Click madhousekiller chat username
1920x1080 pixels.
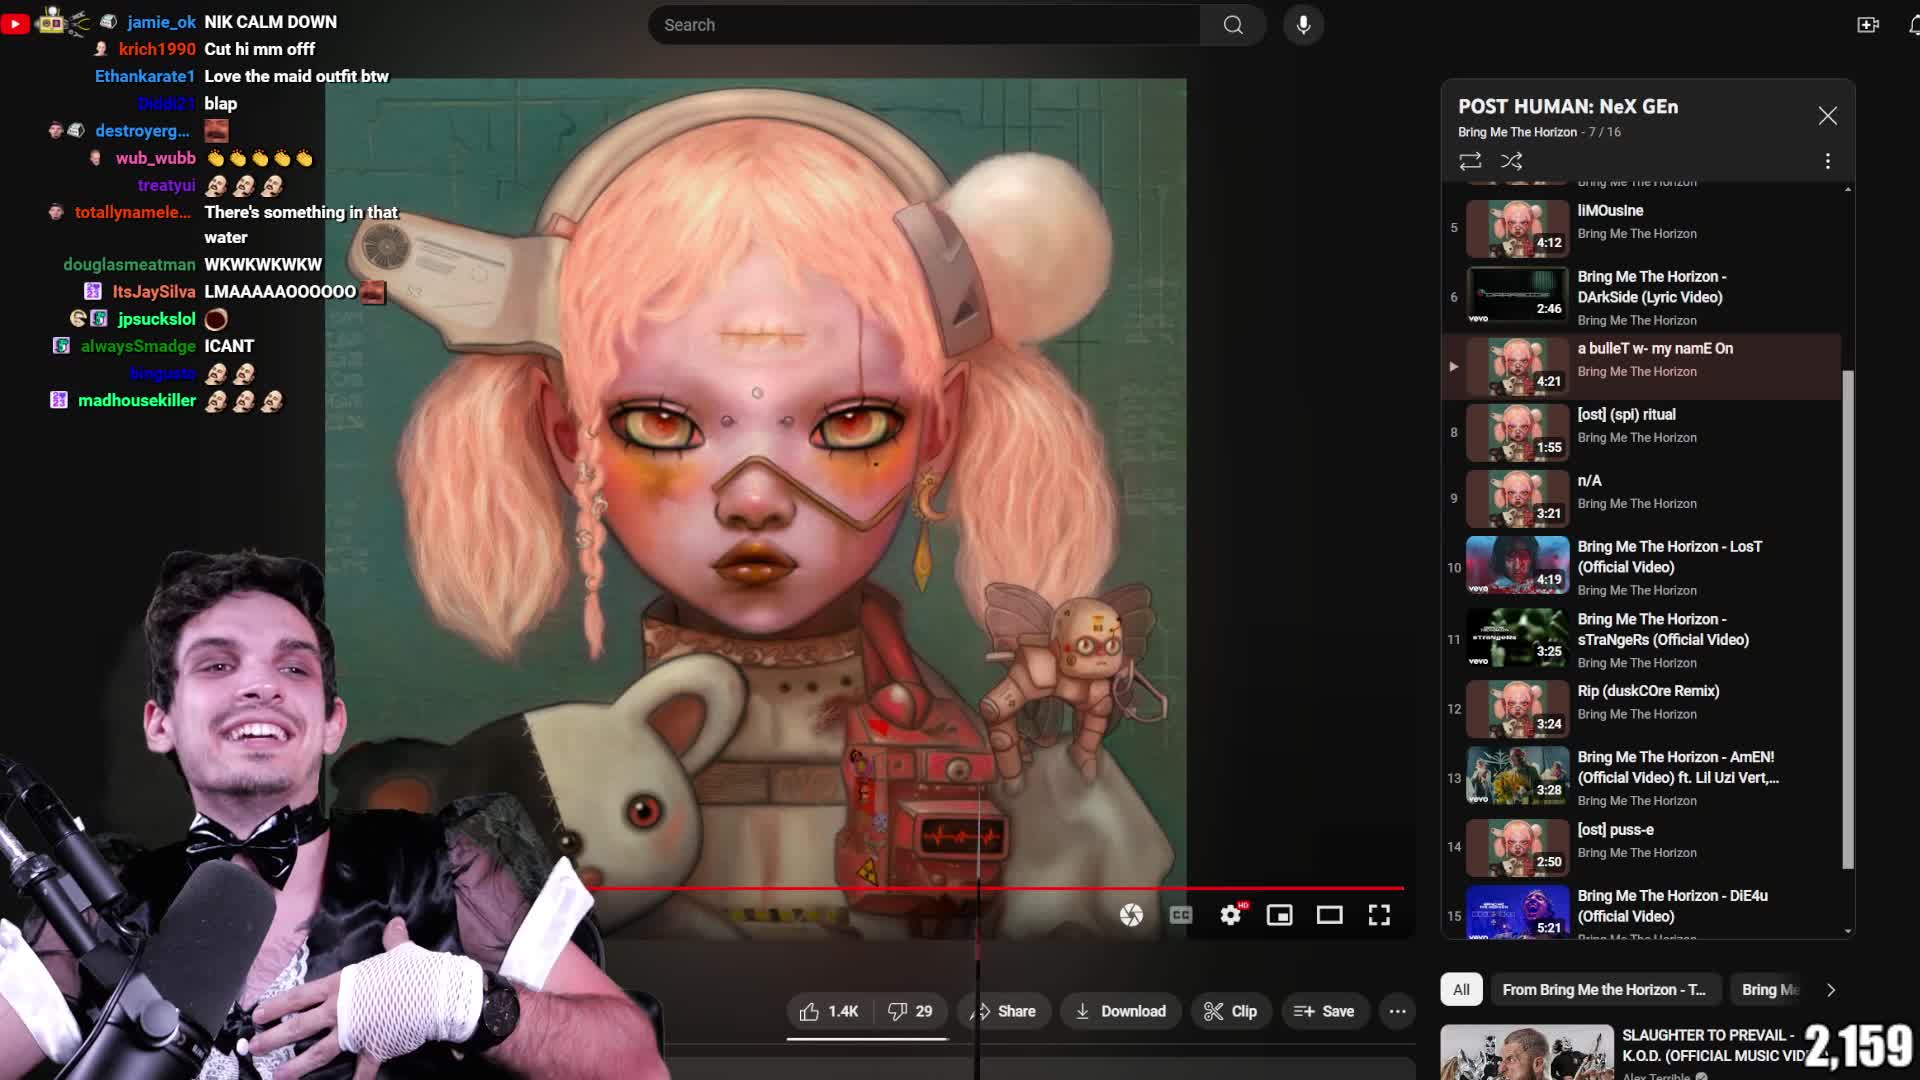(x=137, y=400)
